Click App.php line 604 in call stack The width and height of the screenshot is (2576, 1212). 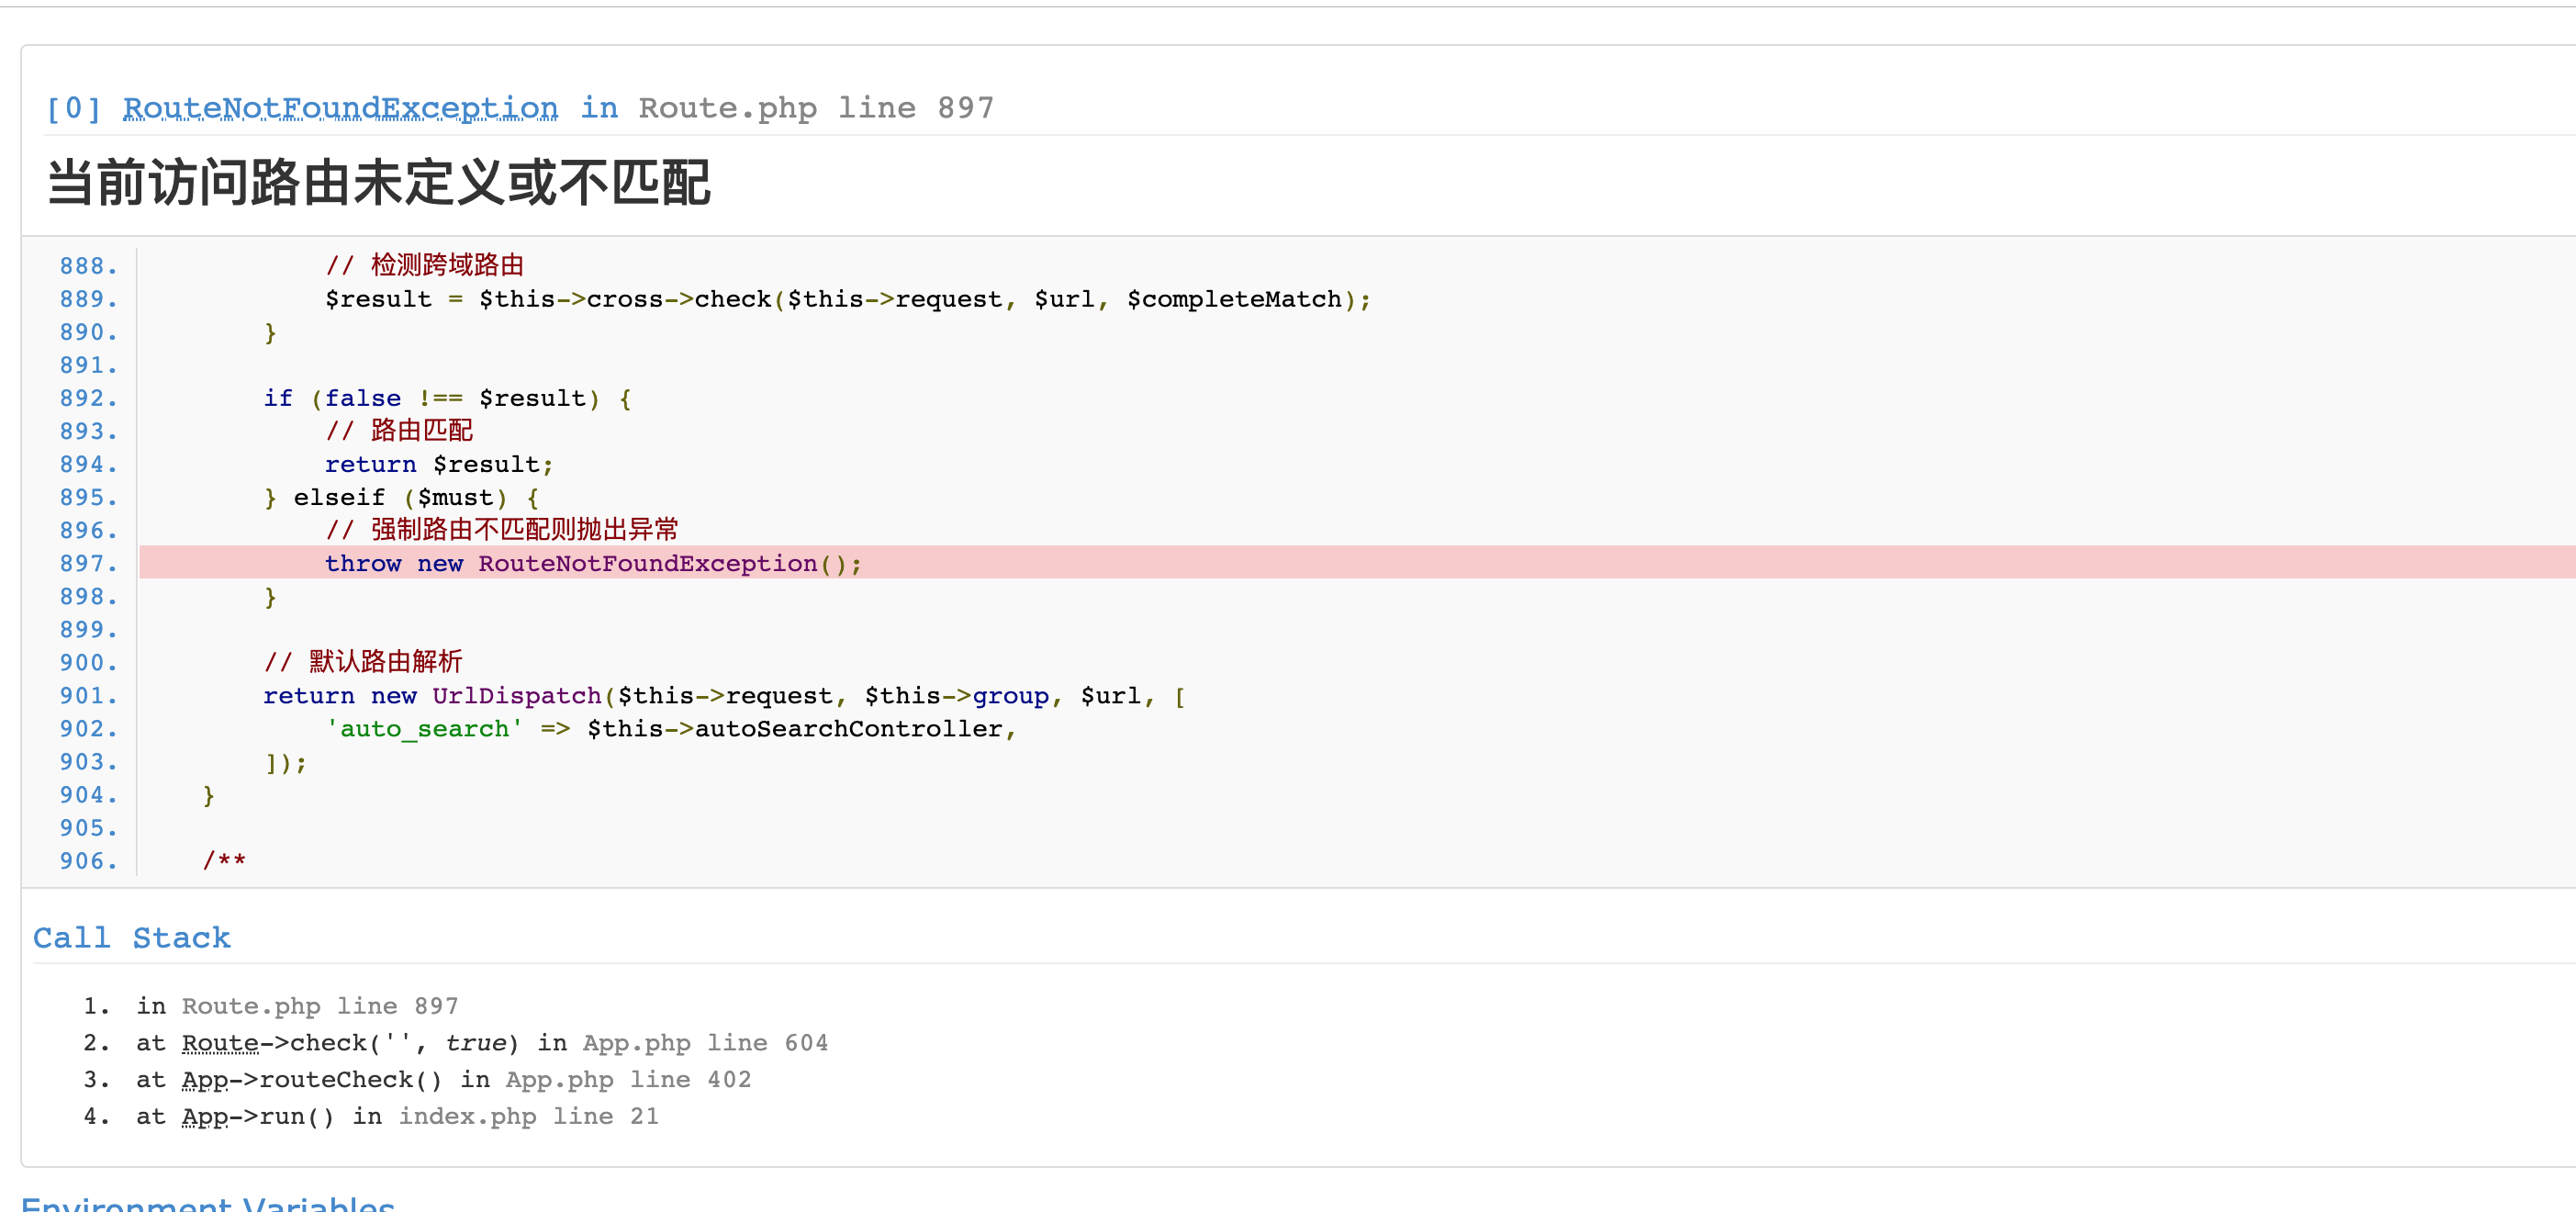pos(705,1042)
